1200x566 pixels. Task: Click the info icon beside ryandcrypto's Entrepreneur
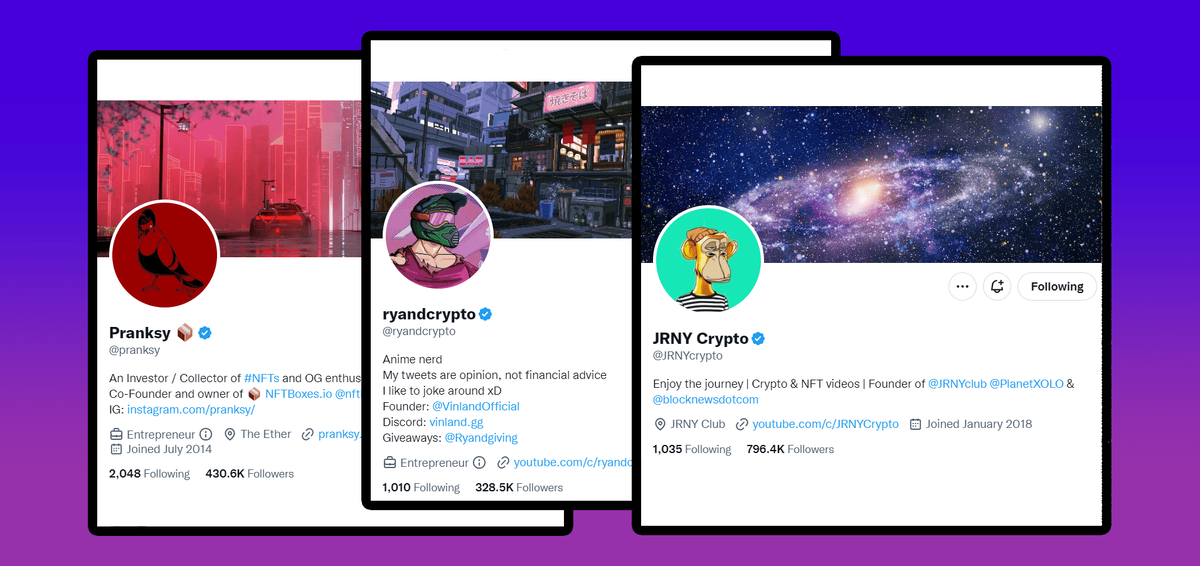point(479,463)
